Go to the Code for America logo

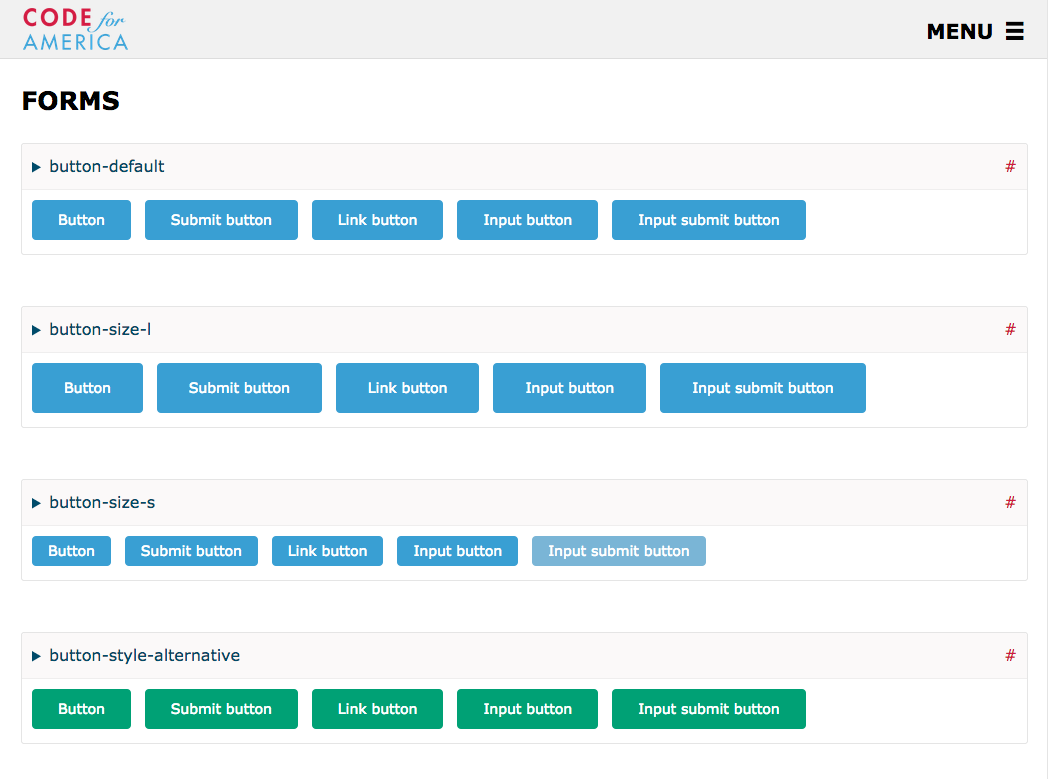(x=76, y=29)
